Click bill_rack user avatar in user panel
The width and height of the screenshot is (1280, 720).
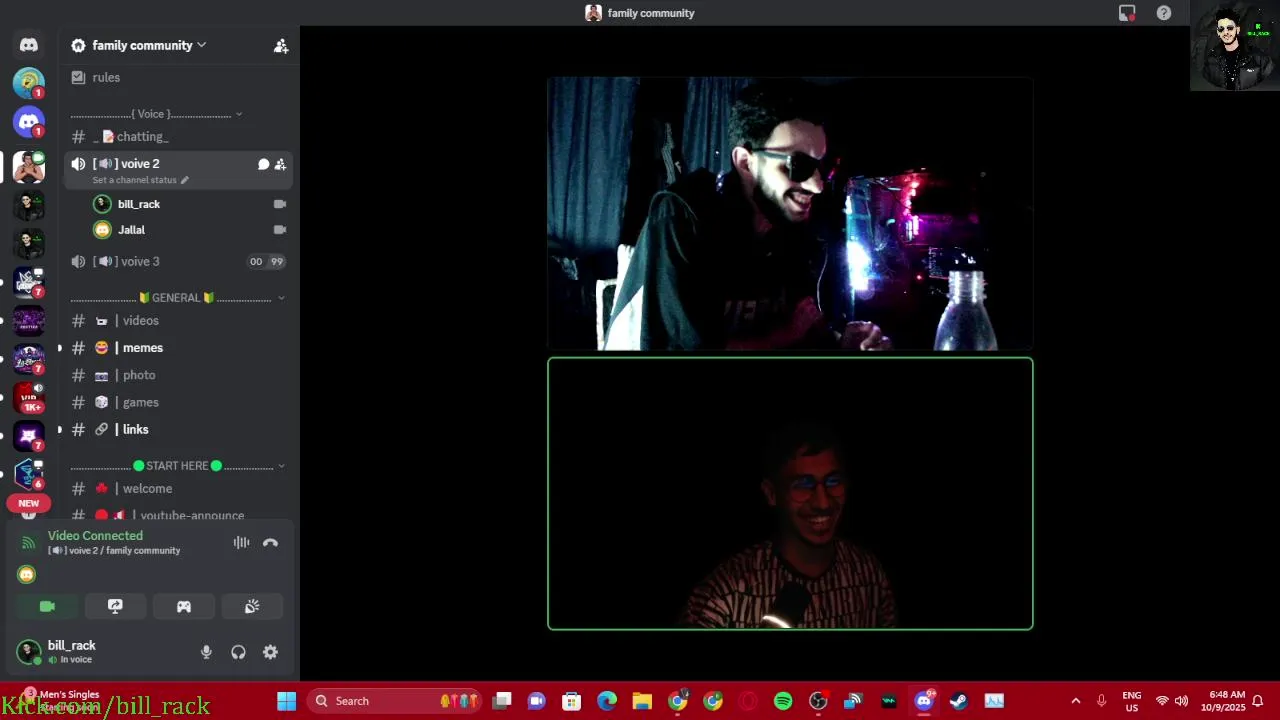click(29, 652)
